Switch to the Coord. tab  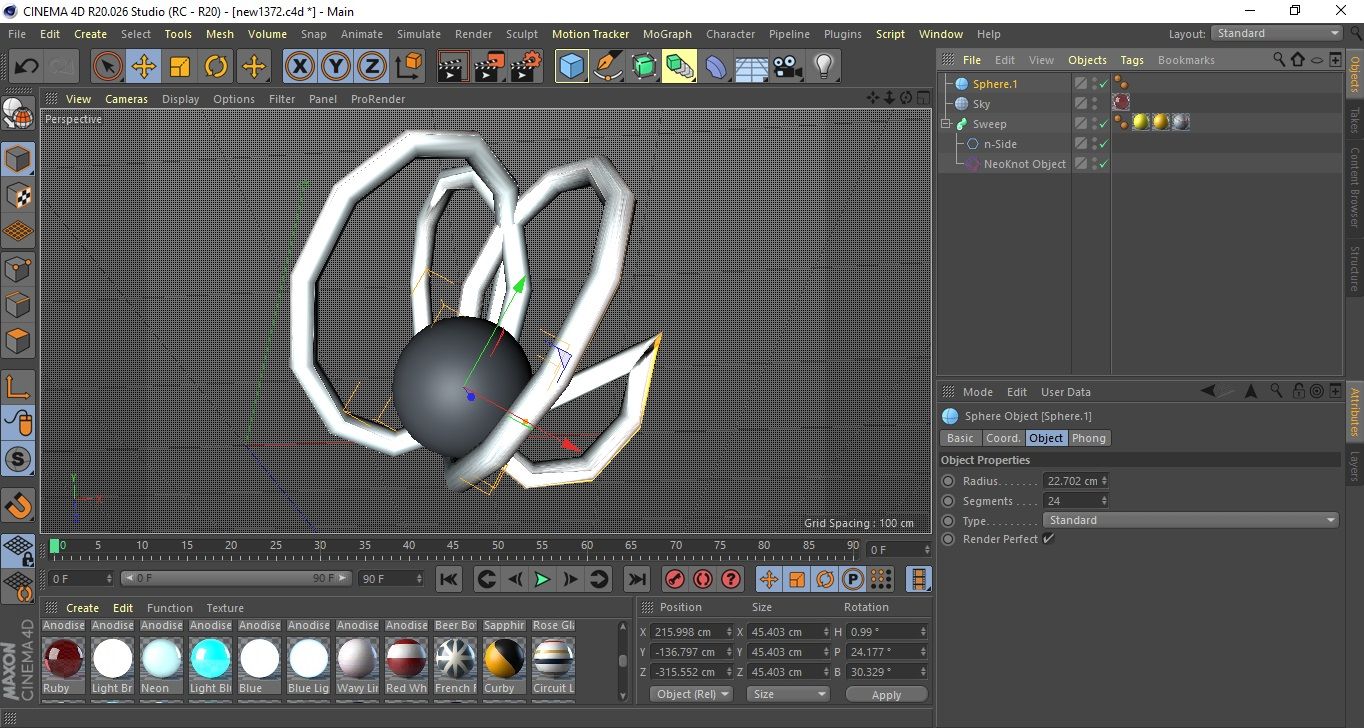(x=1003, y=438)
